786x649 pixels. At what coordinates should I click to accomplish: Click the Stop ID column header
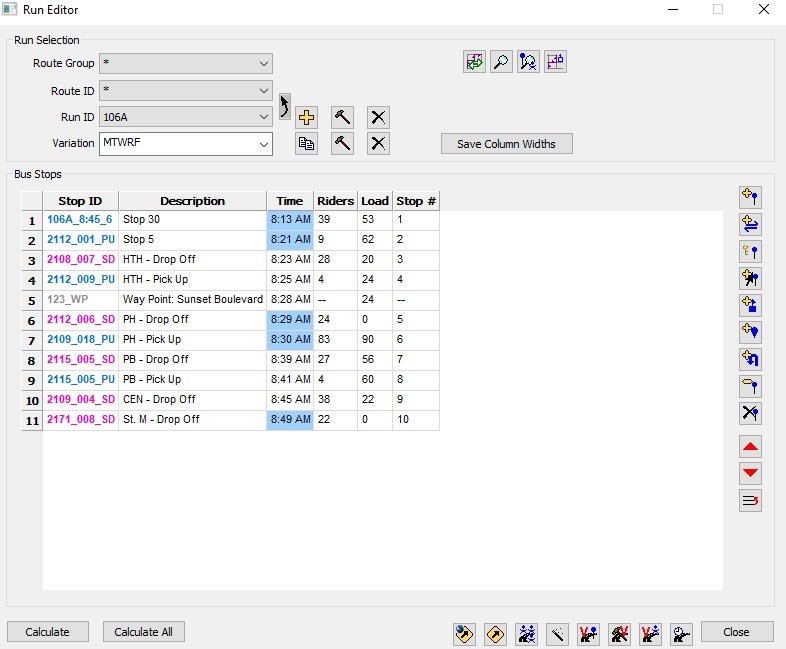[81, 201]
